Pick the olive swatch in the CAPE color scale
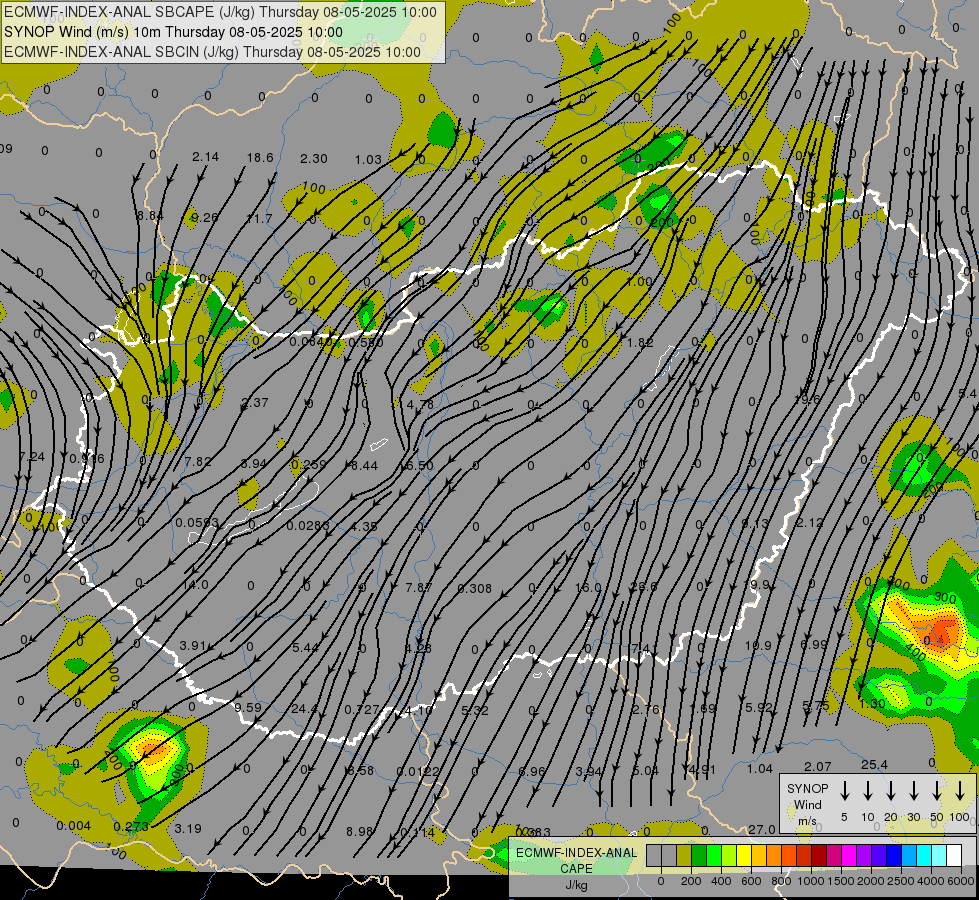The image size is (979, 900). pyautogui.click(x=684, y=856)
